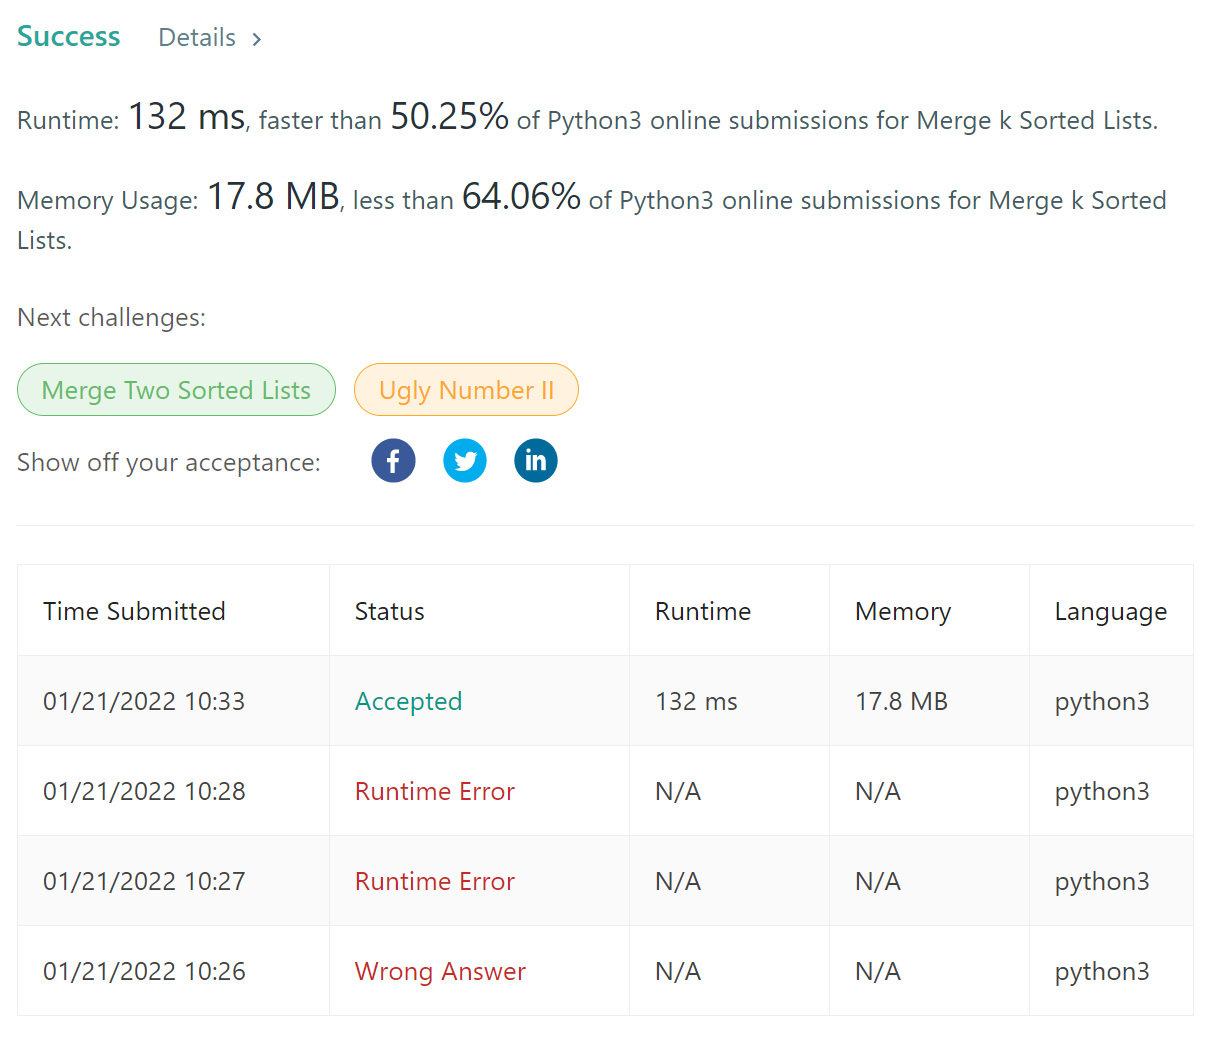Viewport: 1221px width, 1037px height.
Task: View the Wrong Answer submission
Action: pos(440,971)
